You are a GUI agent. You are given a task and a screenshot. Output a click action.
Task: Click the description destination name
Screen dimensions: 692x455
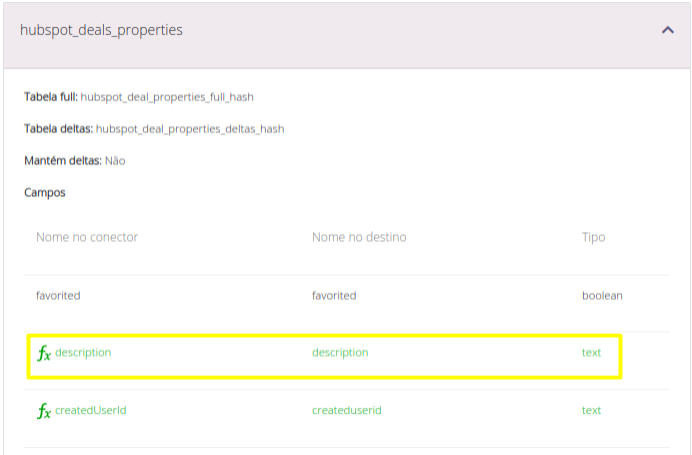(340, 353)
